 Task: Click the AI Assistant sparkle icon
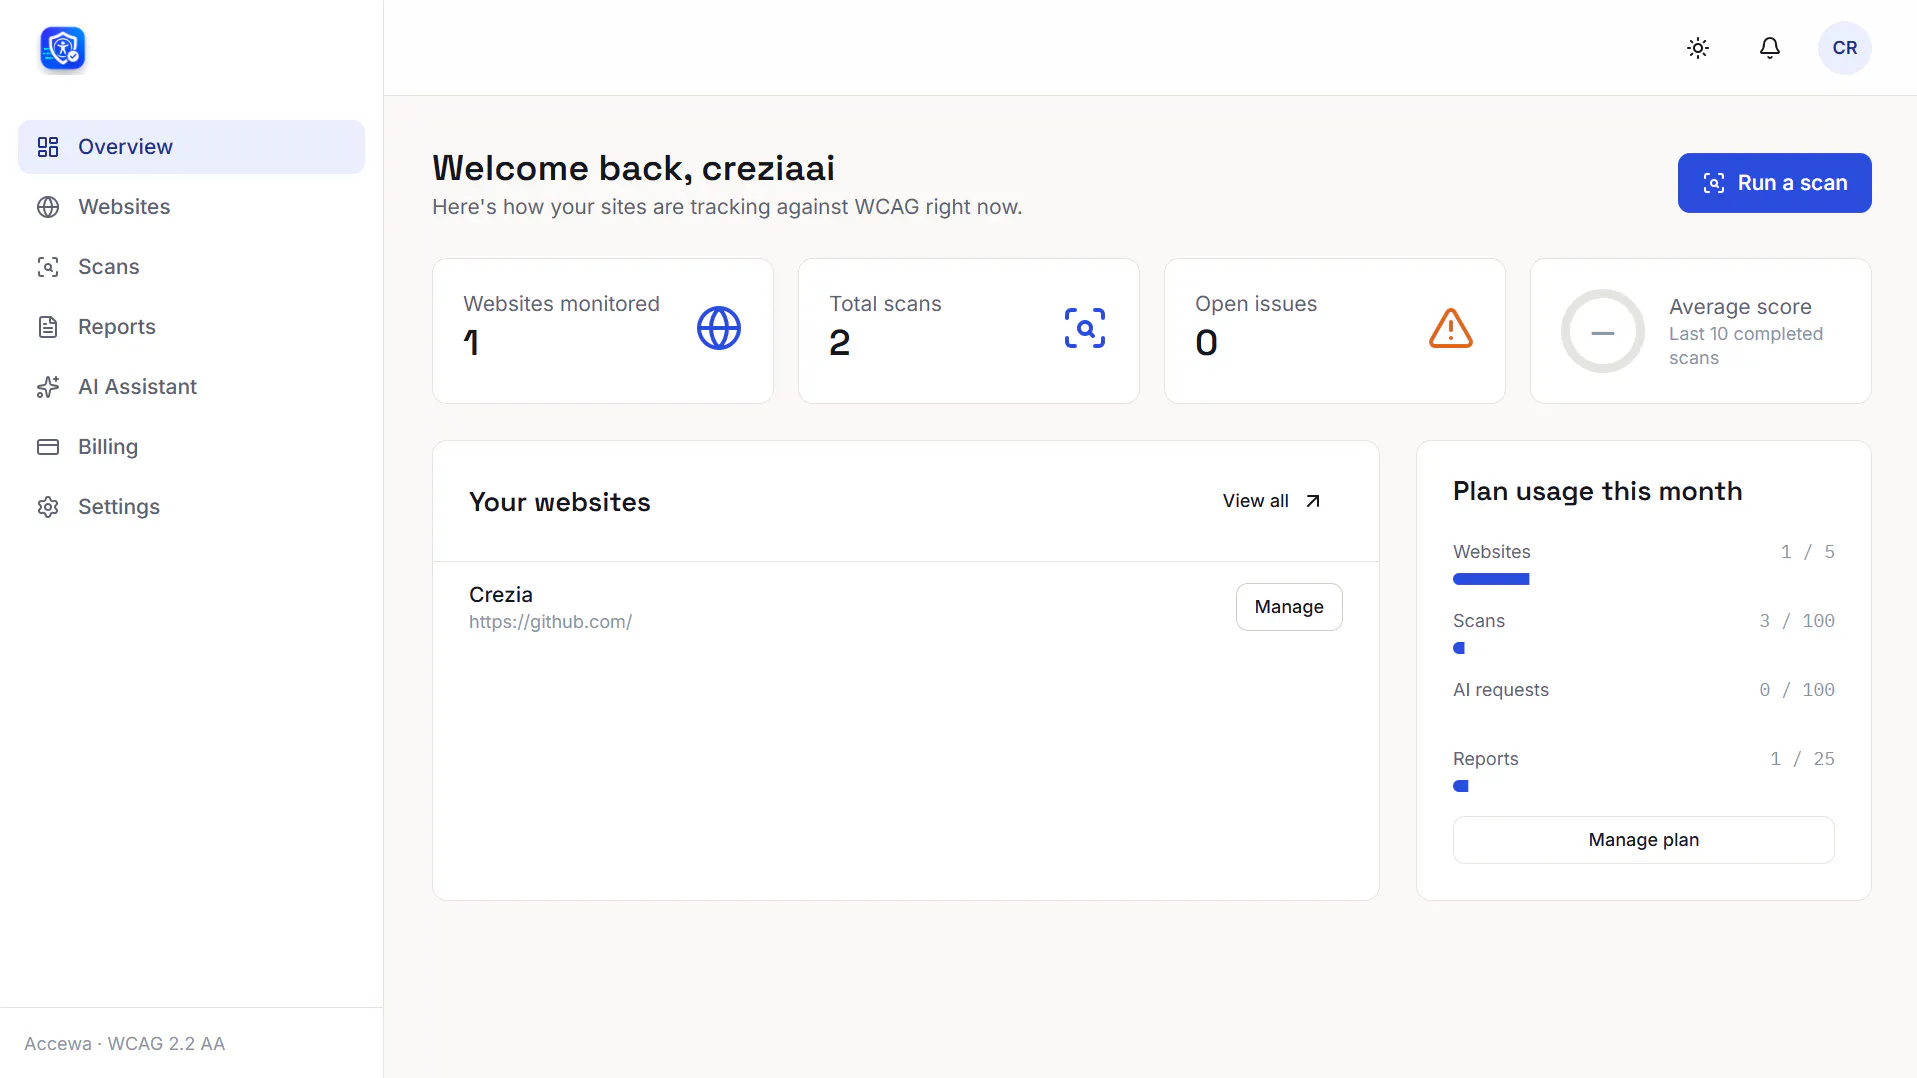tap(48, 387)
